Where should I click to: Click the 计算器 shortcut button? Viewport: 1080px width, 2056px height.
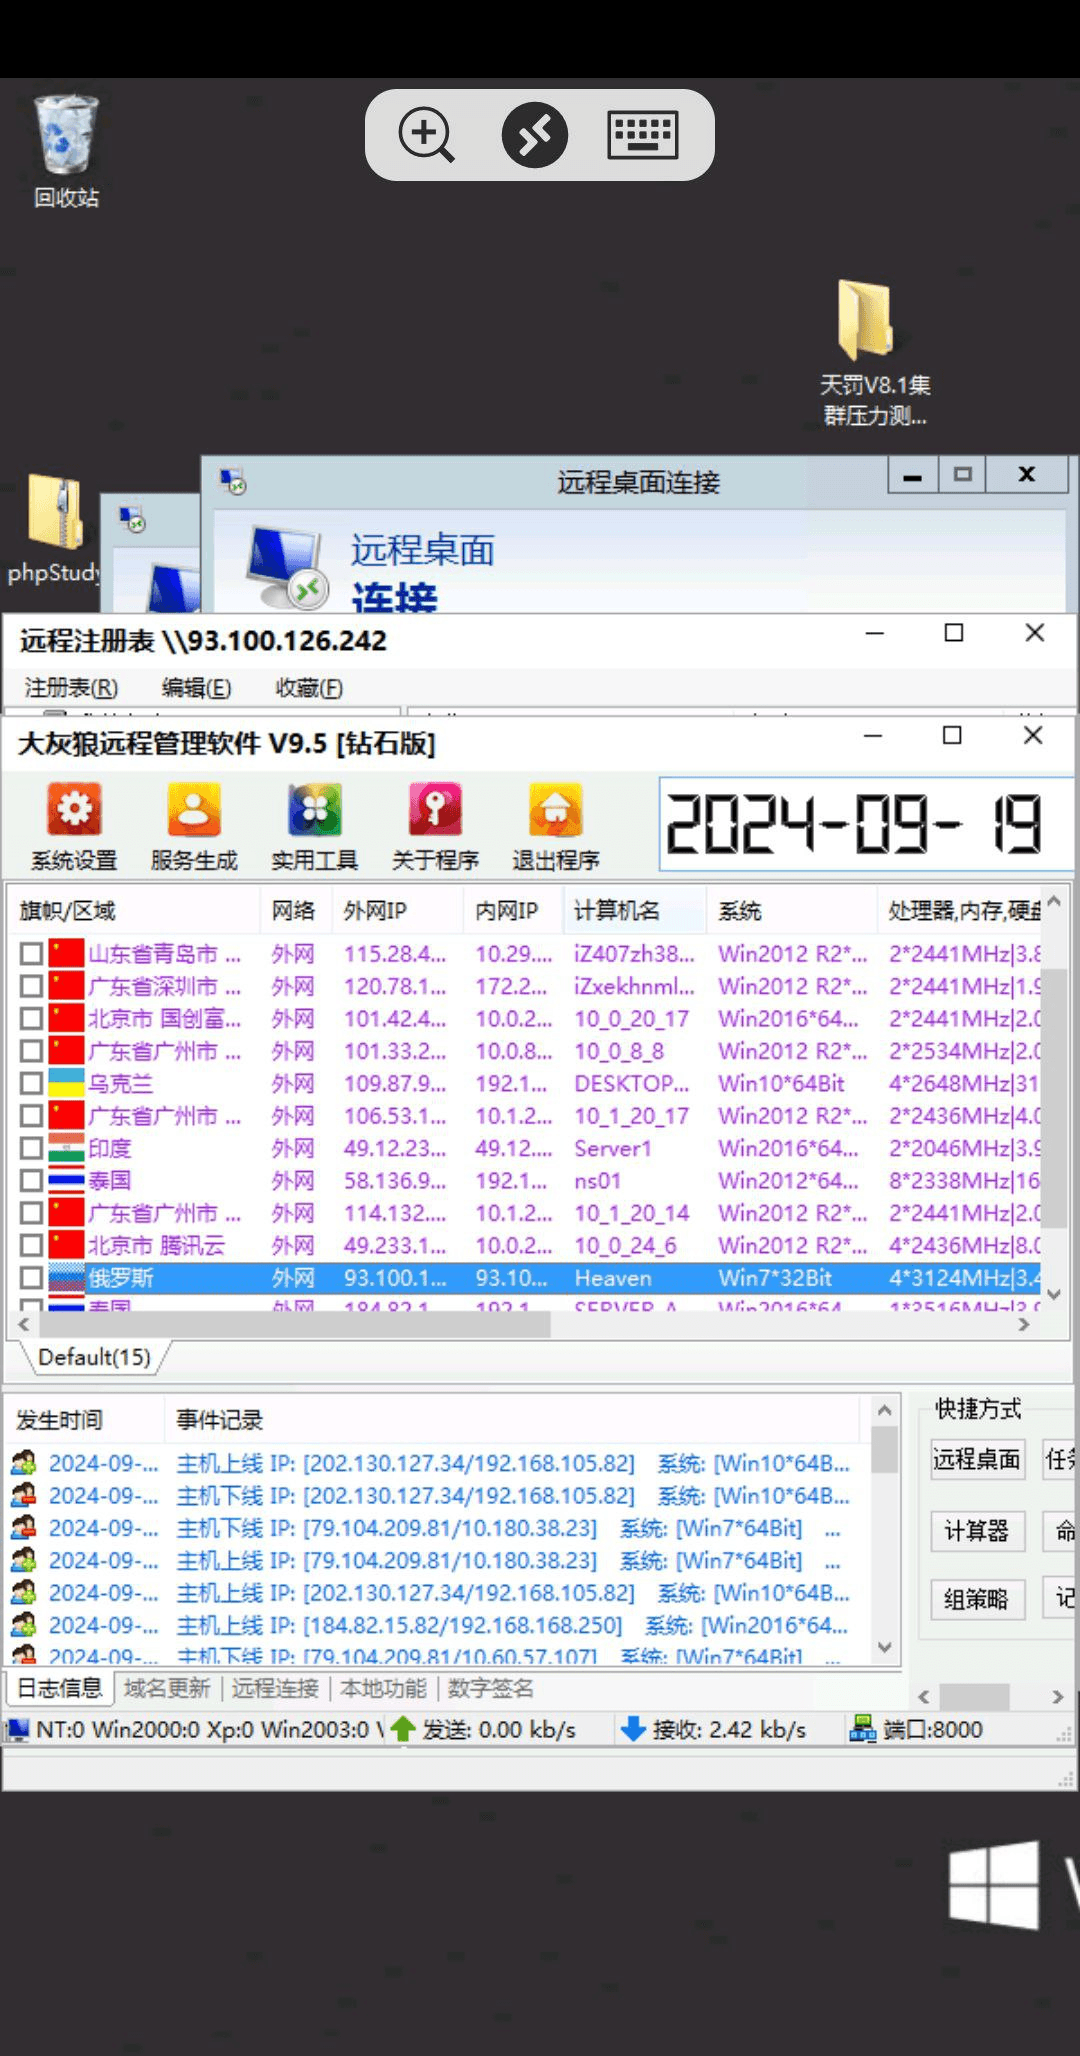[x=976, y=1531]
